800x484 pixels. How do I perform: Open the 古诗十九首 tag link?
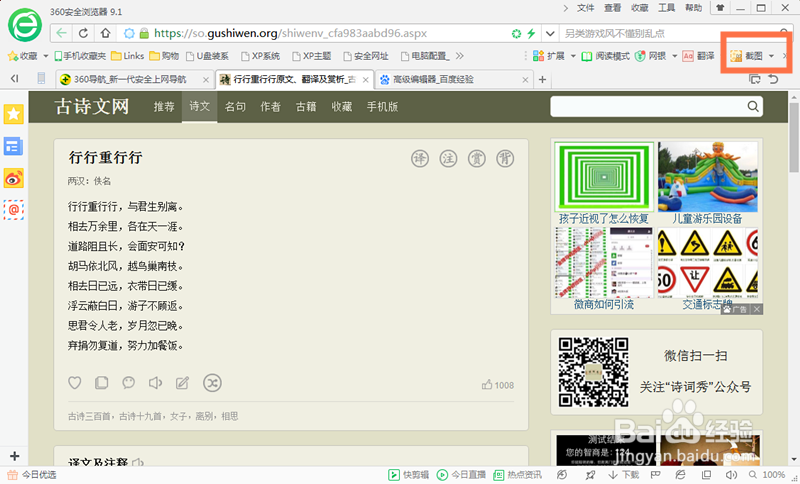point(140,416)
